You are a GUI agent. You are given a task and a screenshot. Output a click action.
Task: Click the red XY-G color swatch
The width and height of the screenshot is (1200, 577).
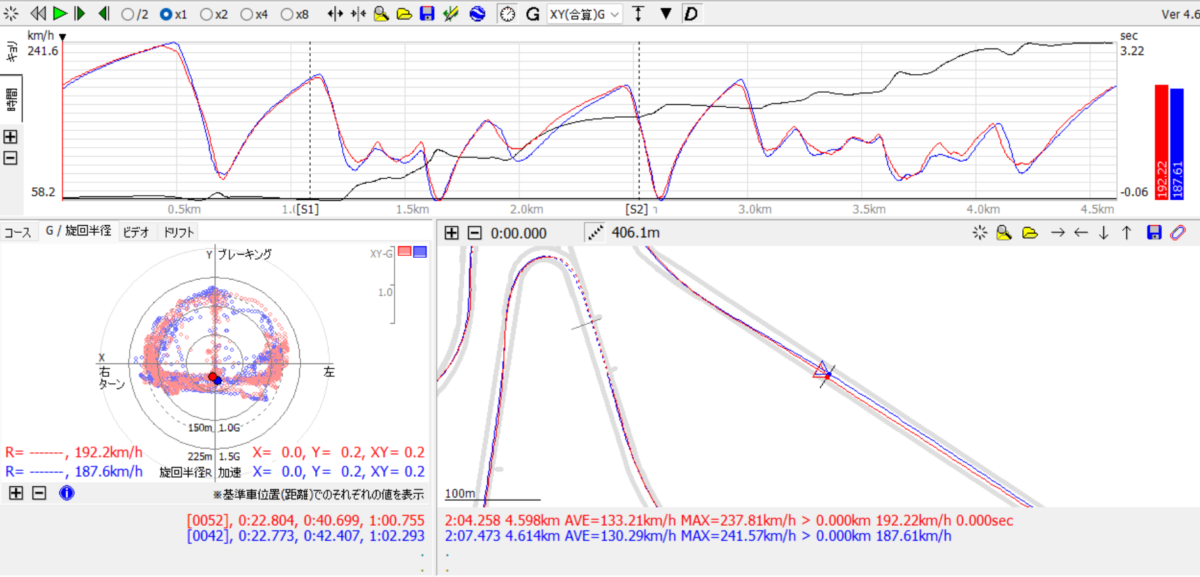[405, 252]
